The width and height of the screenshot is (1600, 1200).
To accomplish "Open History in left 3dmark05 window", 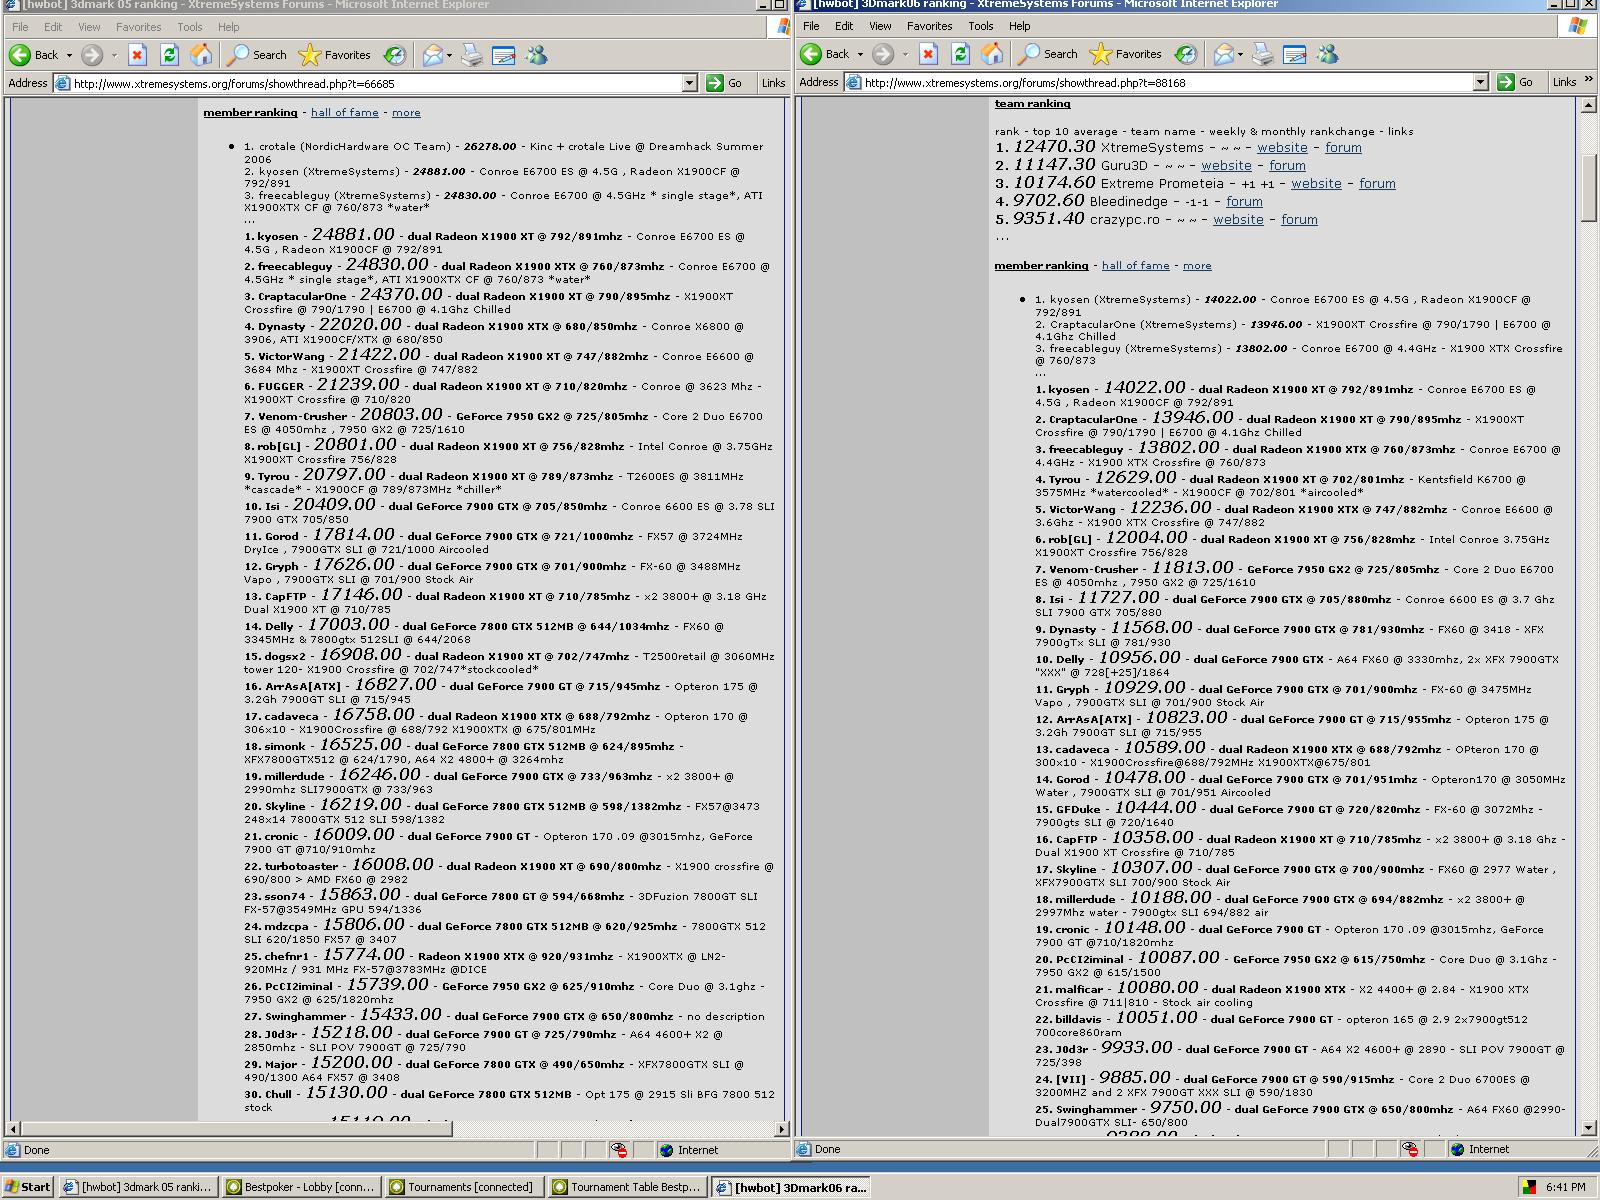I will click(395, 55).
